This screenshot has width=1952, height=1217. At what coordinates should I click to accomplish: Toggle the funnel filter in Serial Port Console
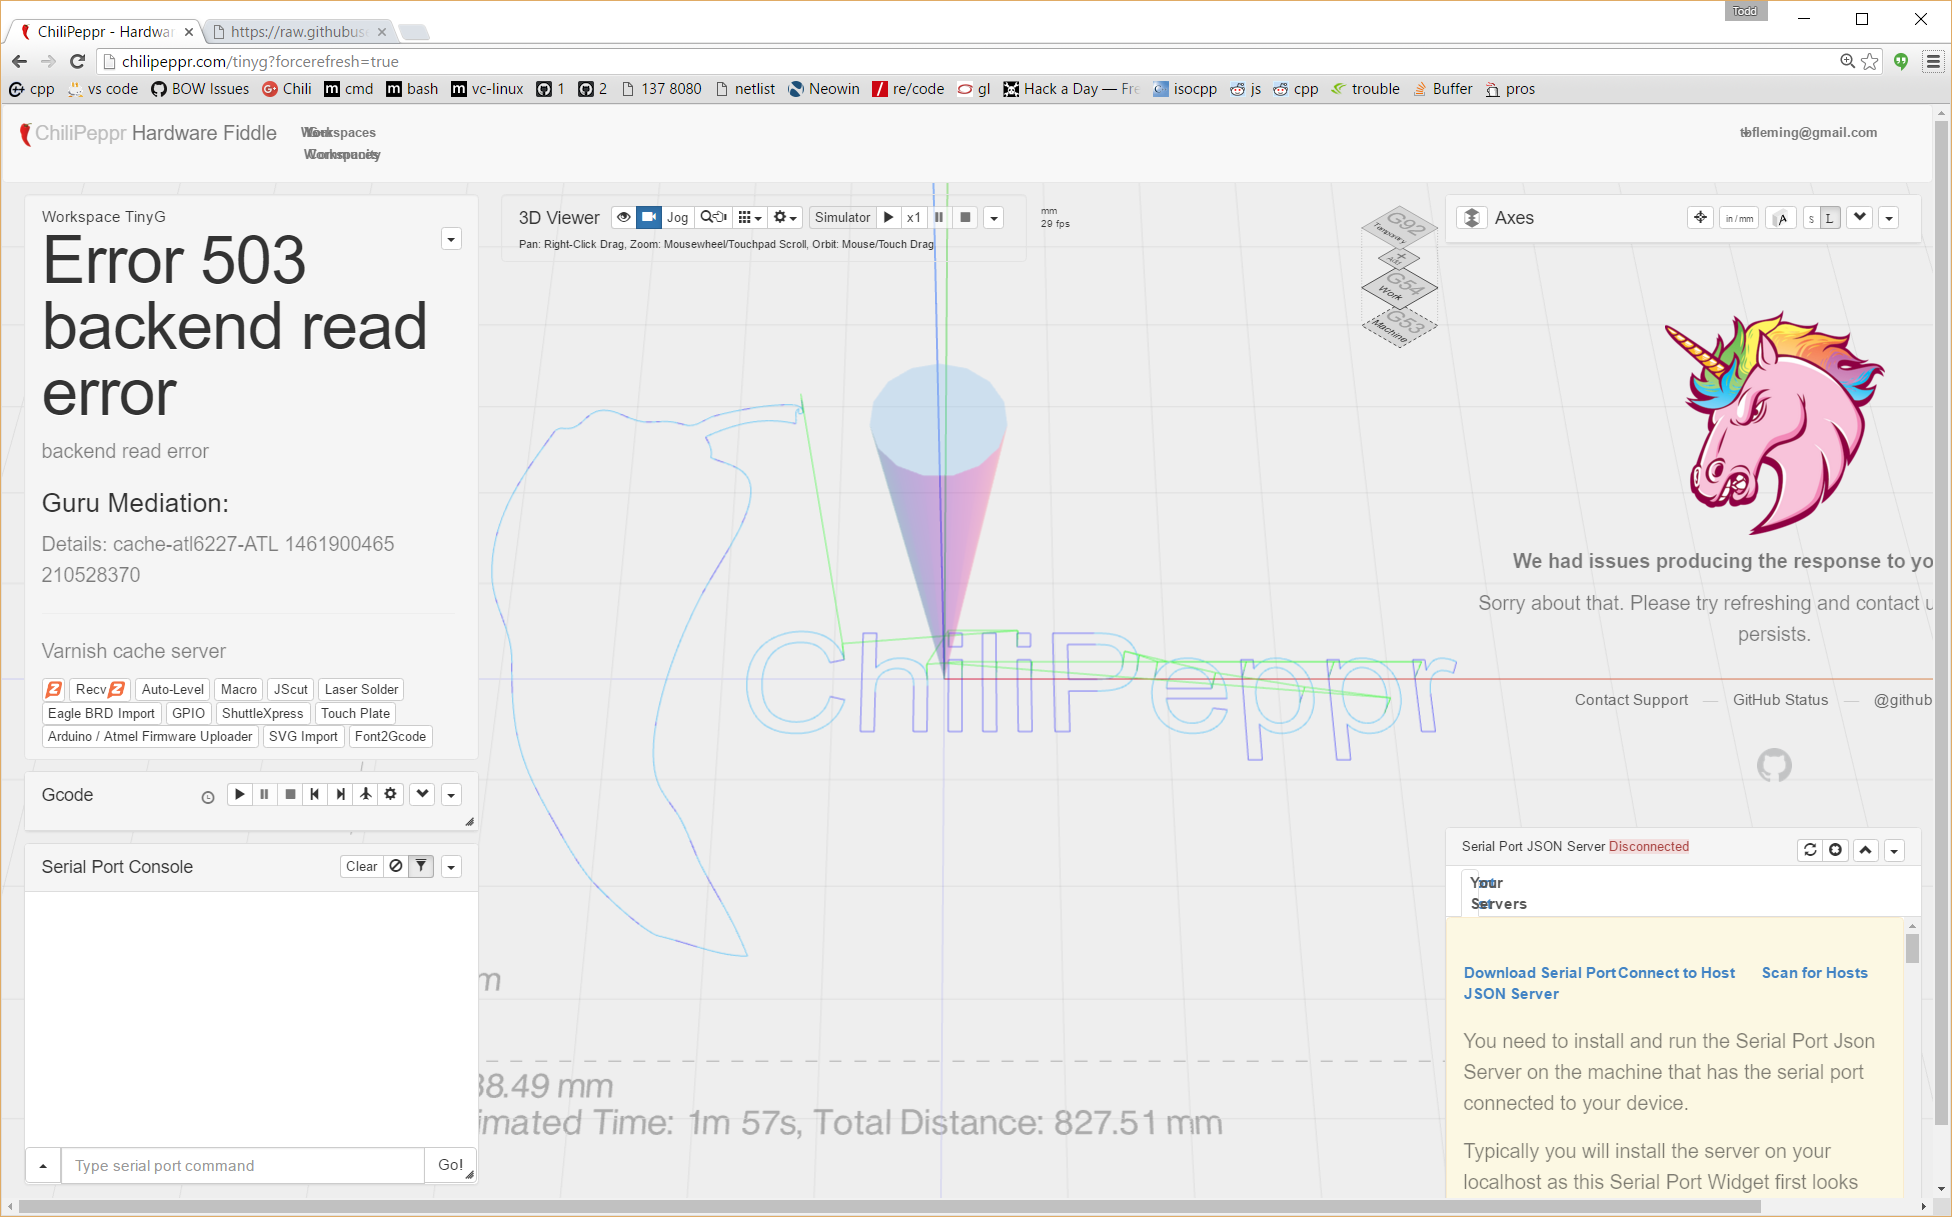point(422,866)
